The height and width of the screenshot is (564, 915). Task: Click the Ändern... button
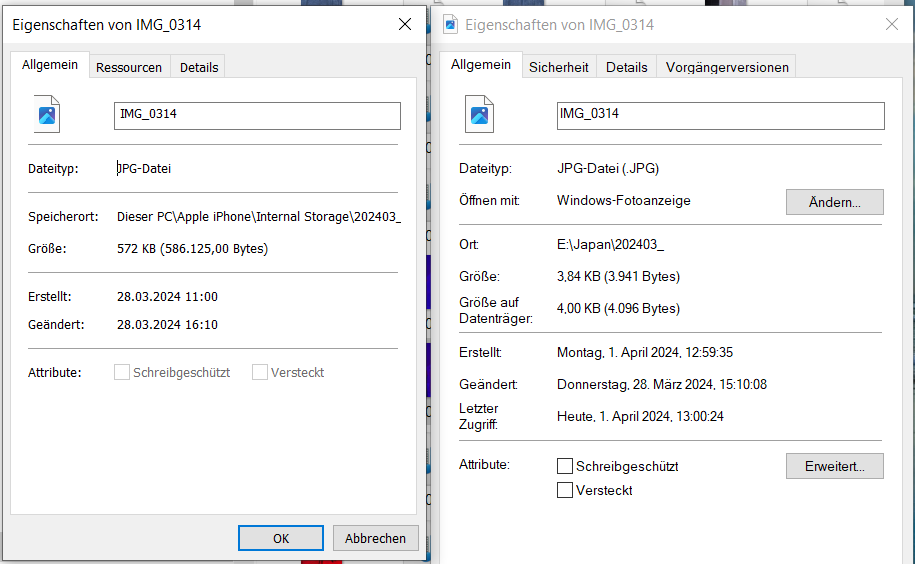pyautogui.click(x=834, y=202)
